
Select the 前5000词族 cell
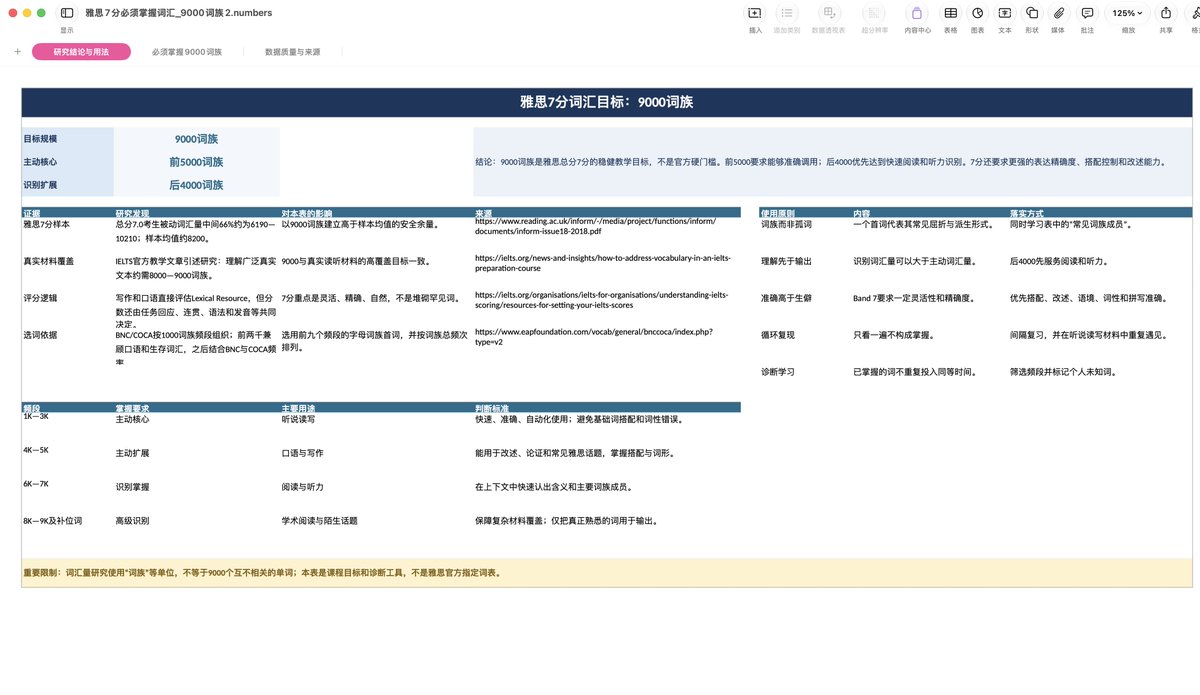[x=196, y=162]
